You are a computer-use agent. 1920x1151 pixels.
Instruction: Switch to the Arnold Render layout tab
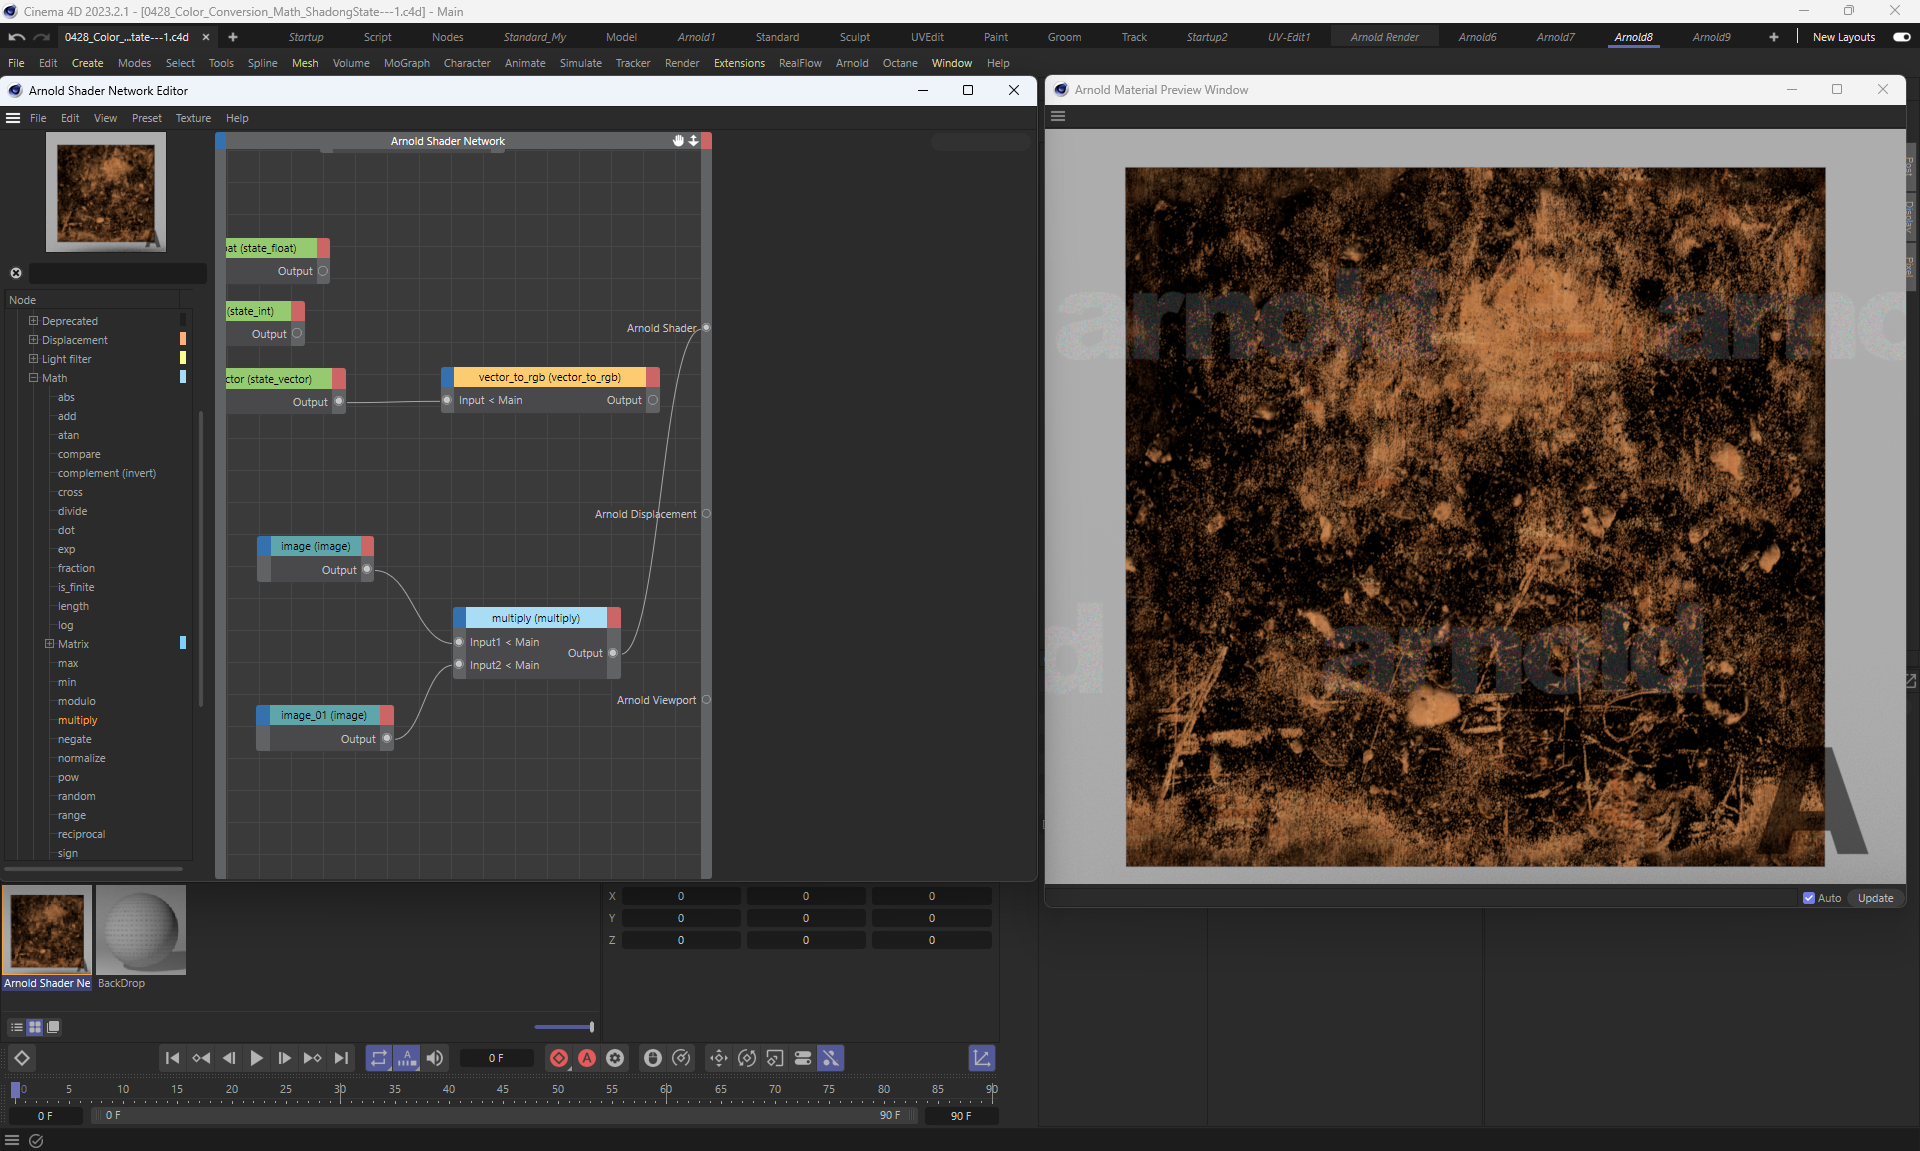tap(1384, 37)
